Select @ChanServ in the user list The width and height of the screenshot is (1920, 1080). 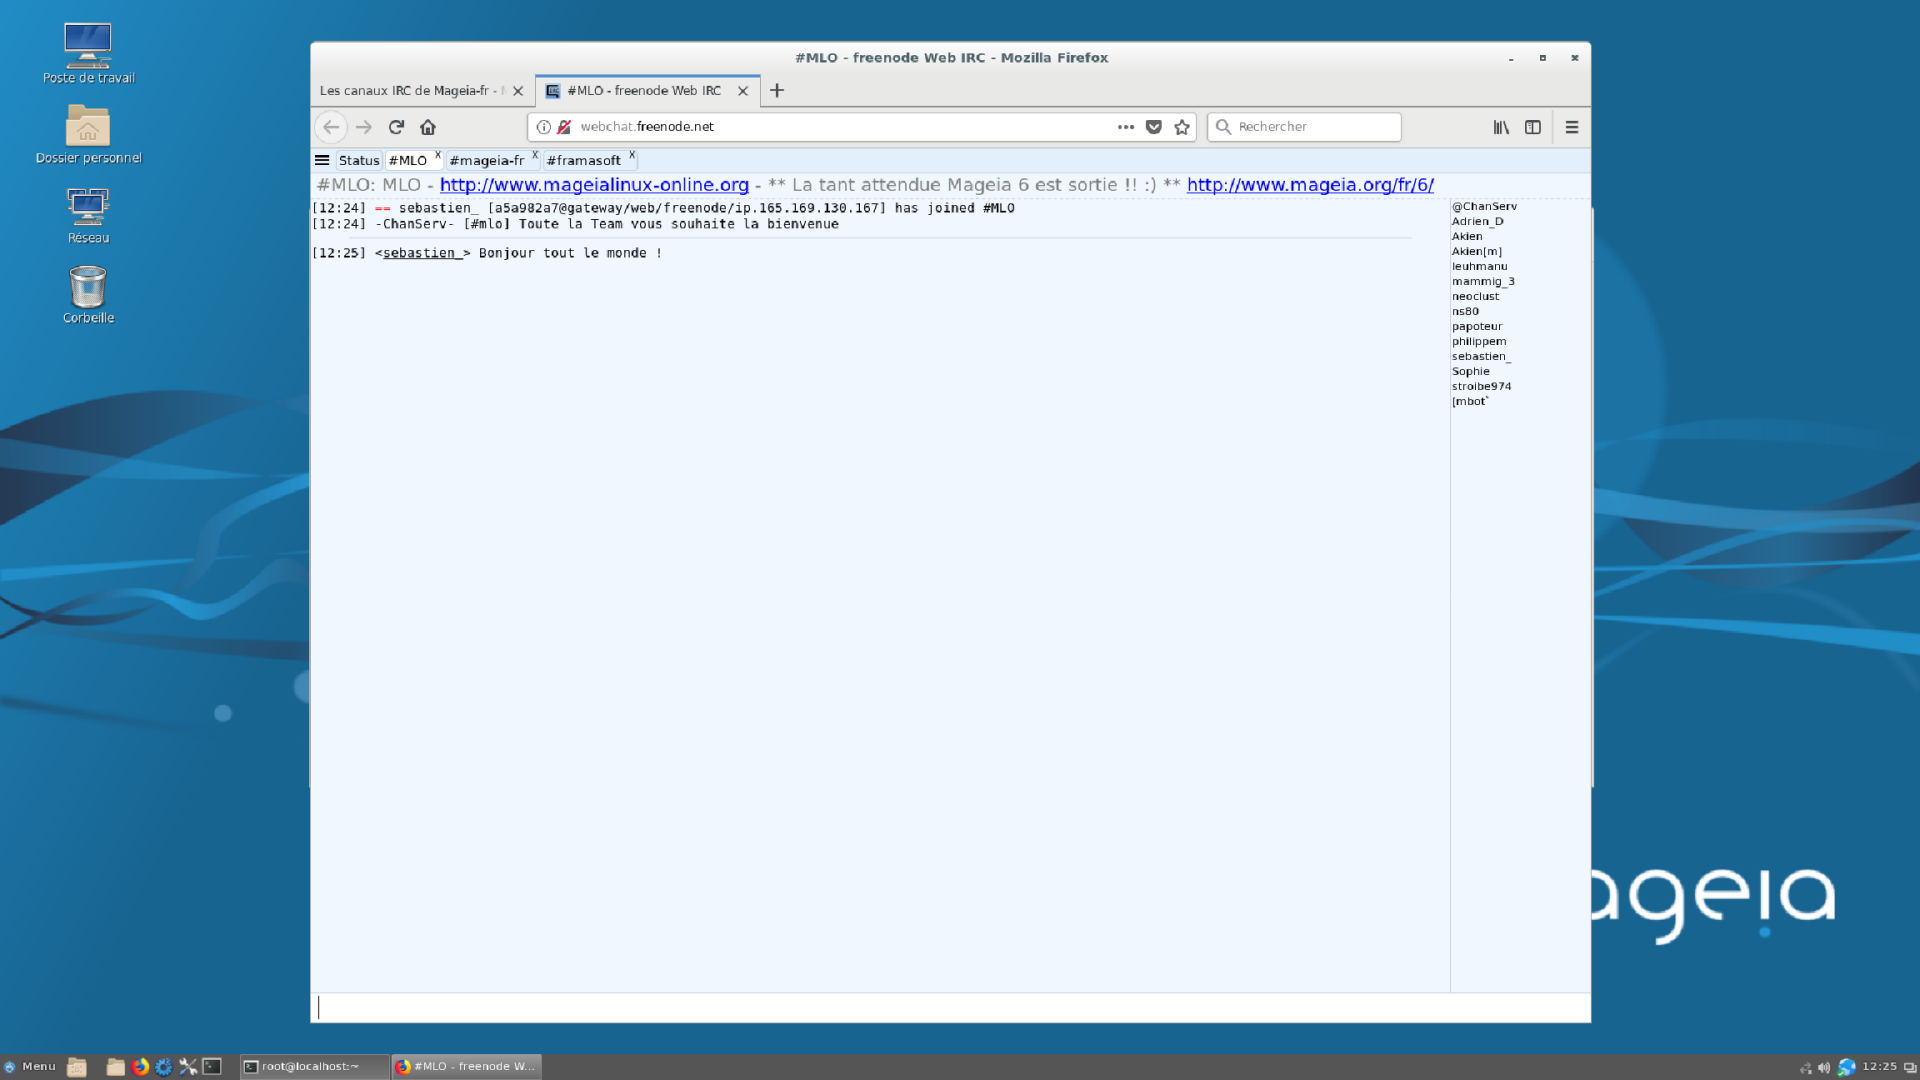[x=1484, y=206]
